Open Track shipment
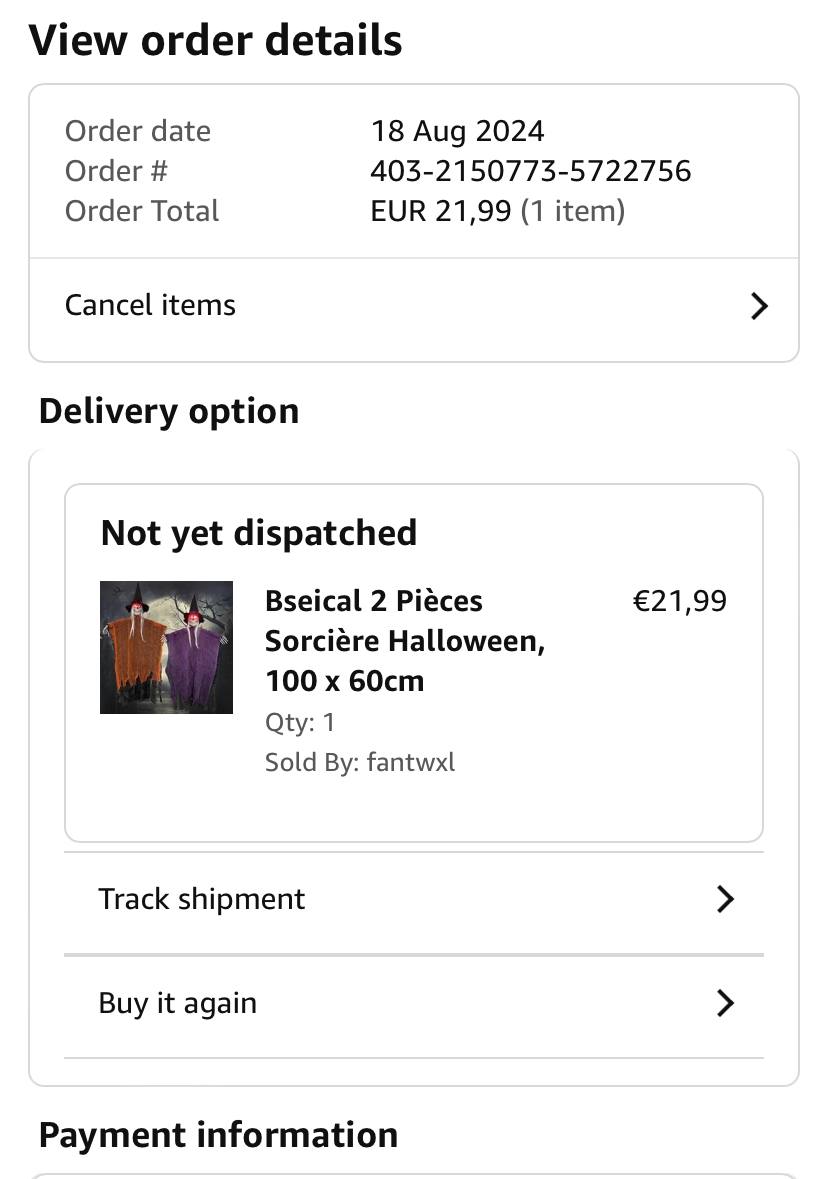The image size is (828, 1179). click(x=202, y=899)
